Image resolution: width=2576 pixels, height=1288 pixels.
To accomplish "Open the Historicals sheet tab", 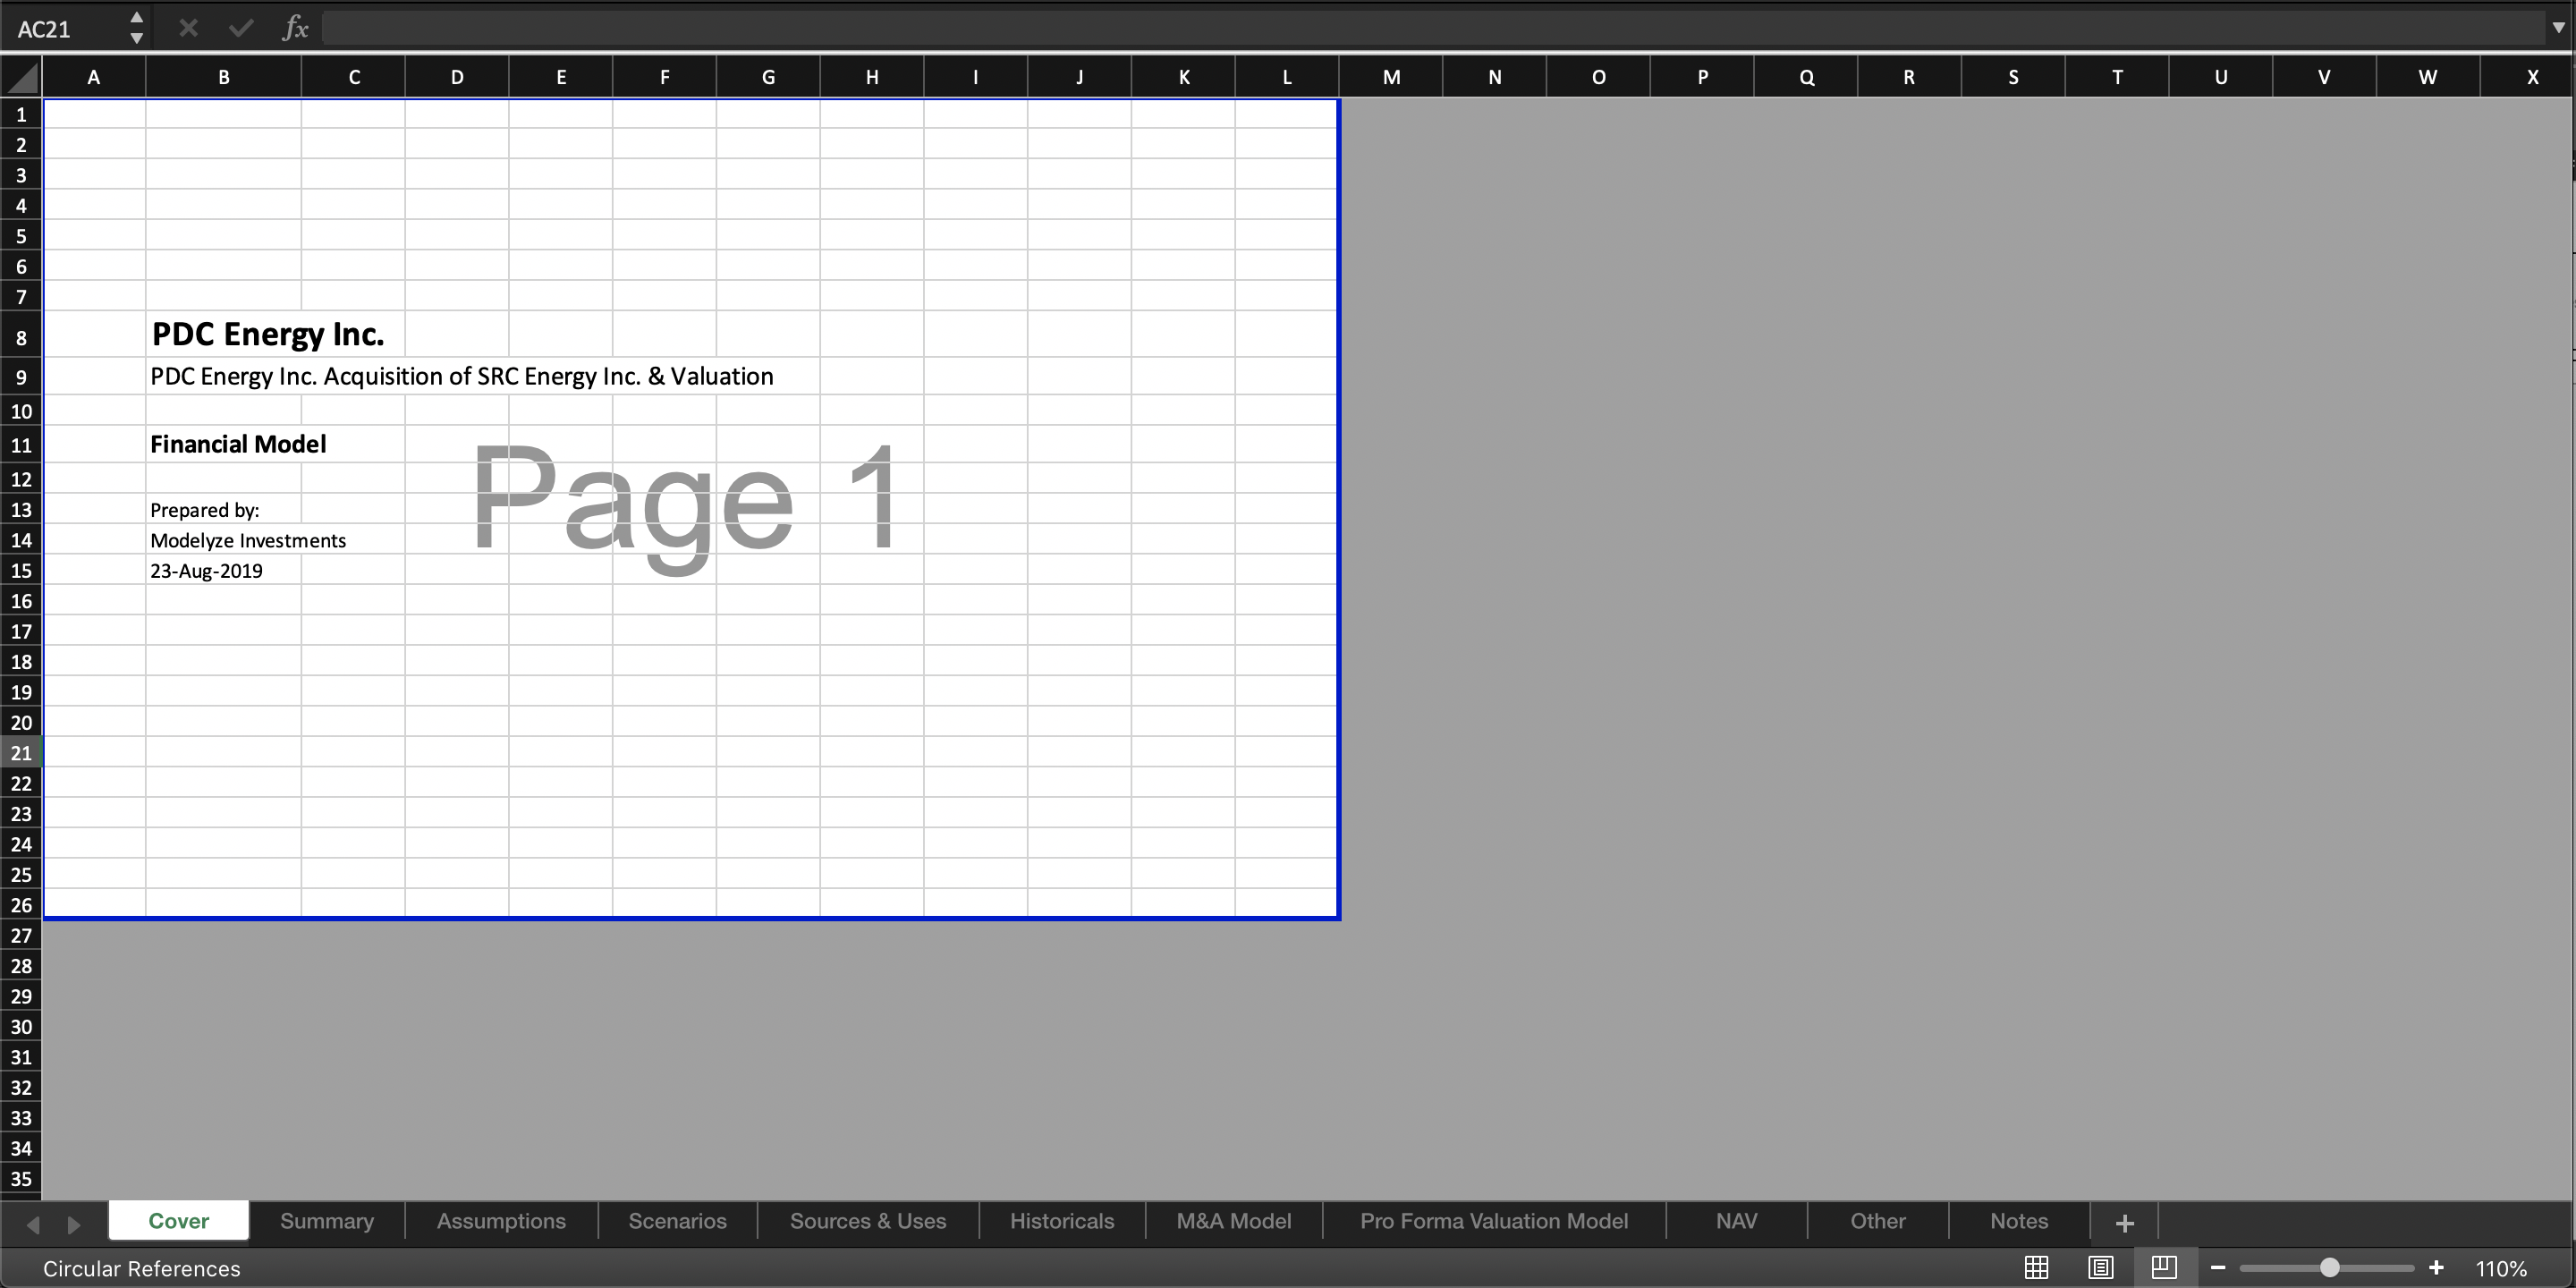I will pos(1062,1221).
